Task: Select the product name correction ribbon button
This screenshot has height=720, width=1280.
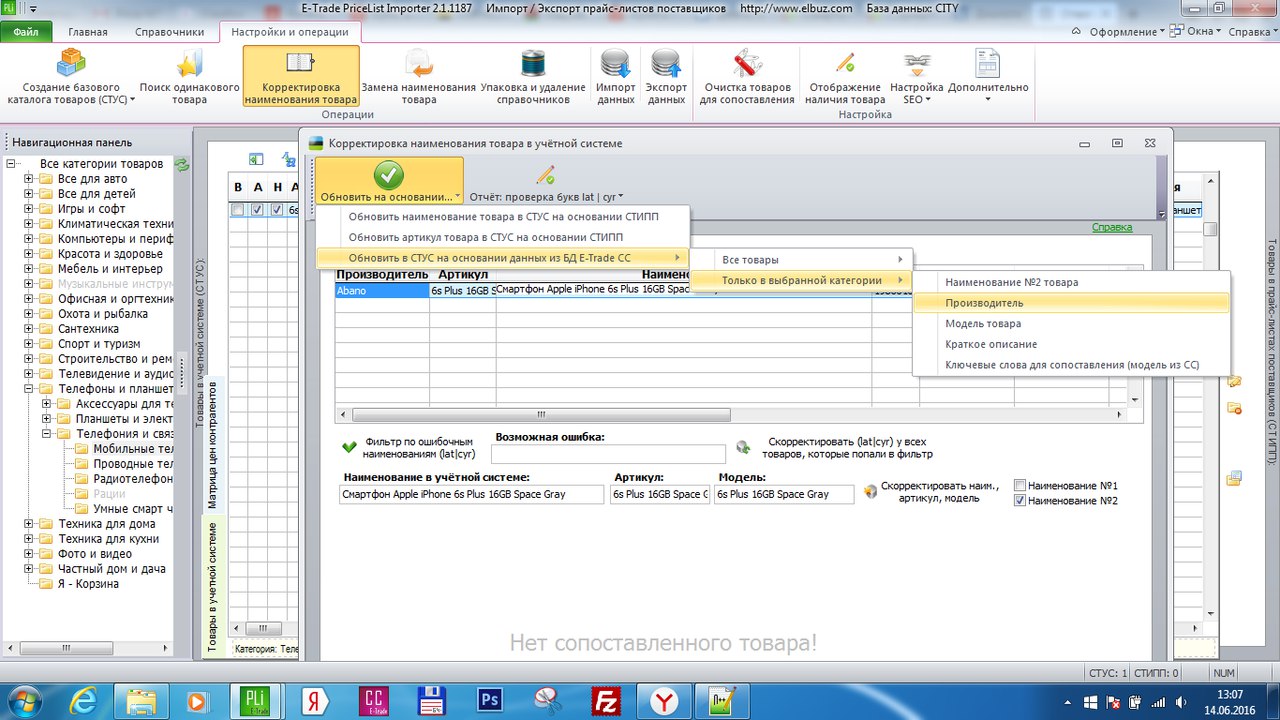Action: [301, 77]
